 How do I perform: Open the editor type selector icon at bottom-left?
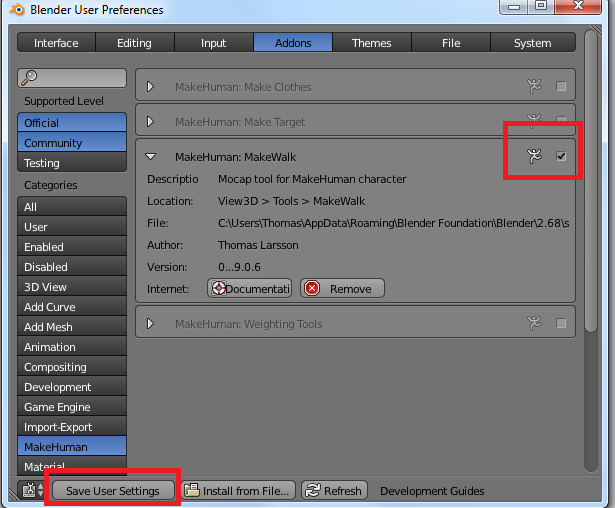[x=30, y=490]
